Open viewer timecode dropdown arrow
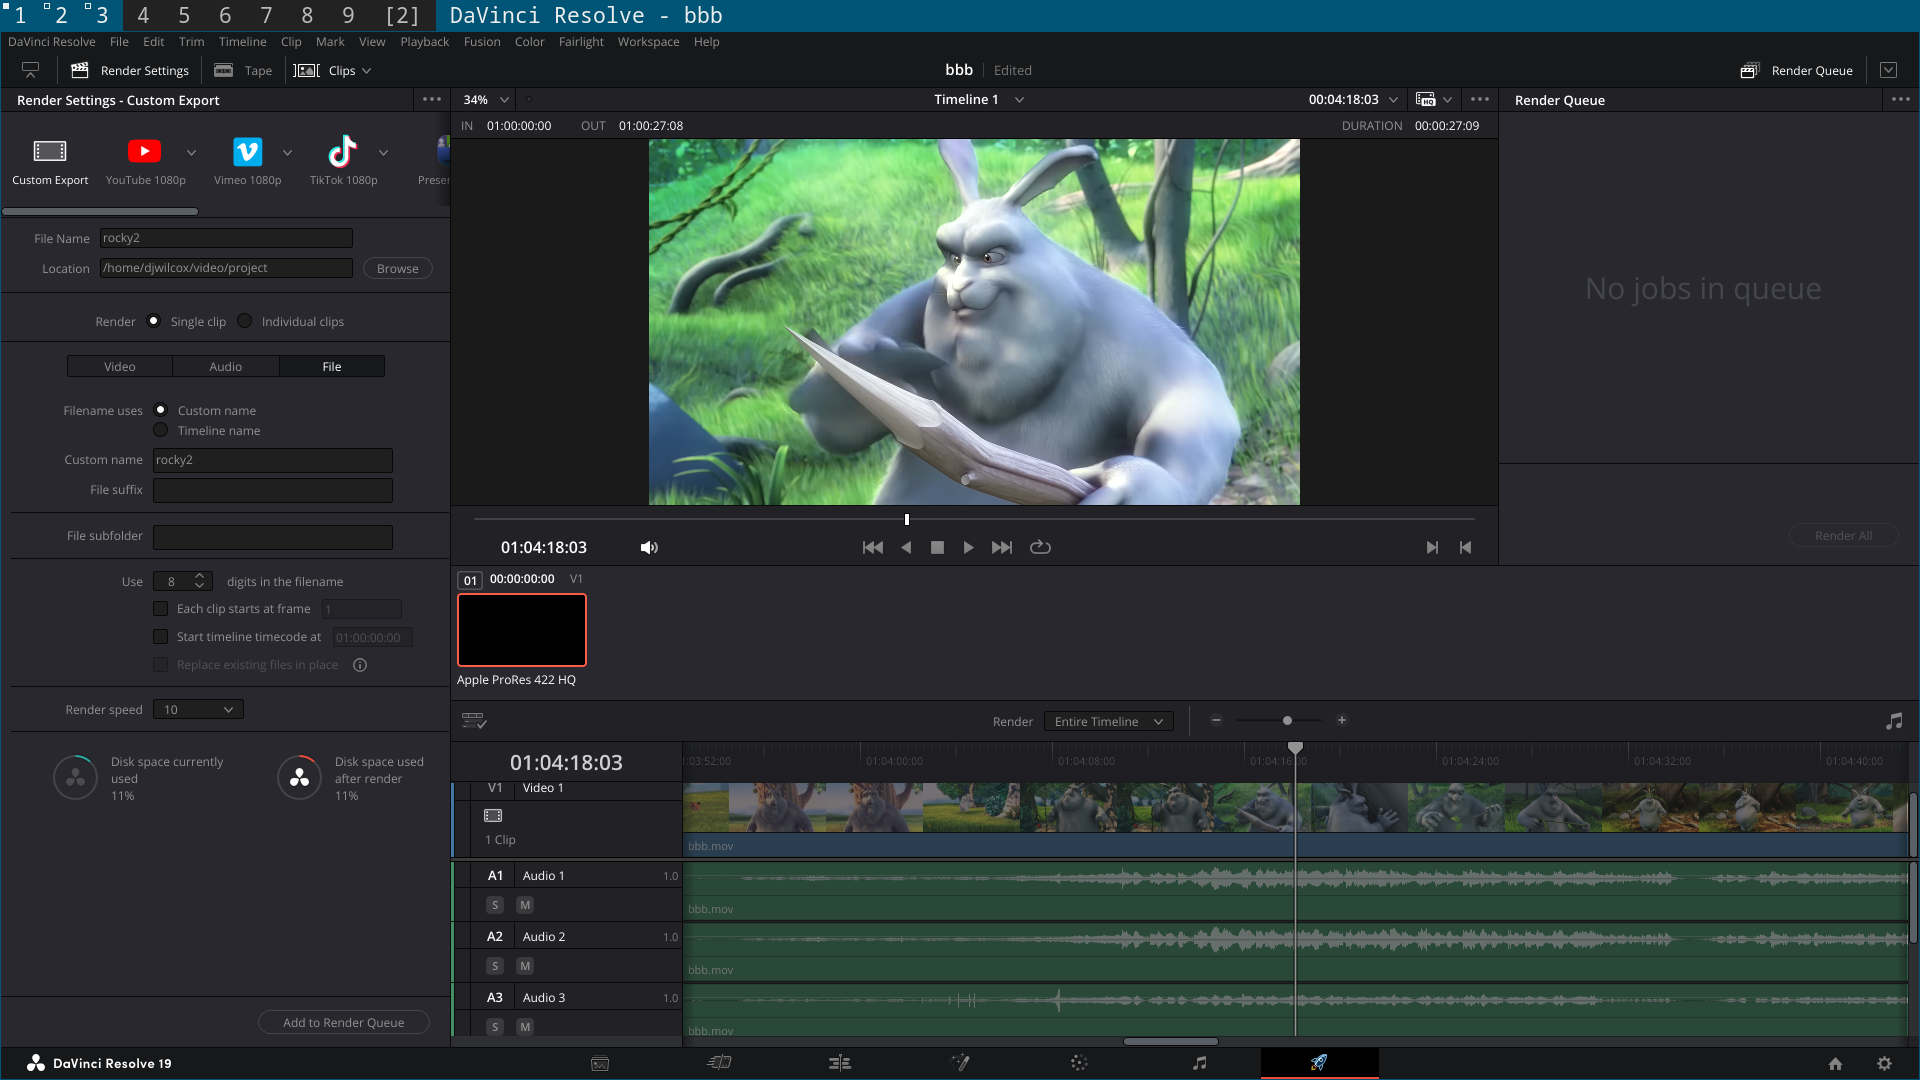The image size is (1920, 1080). click(x=1394, y=100)
